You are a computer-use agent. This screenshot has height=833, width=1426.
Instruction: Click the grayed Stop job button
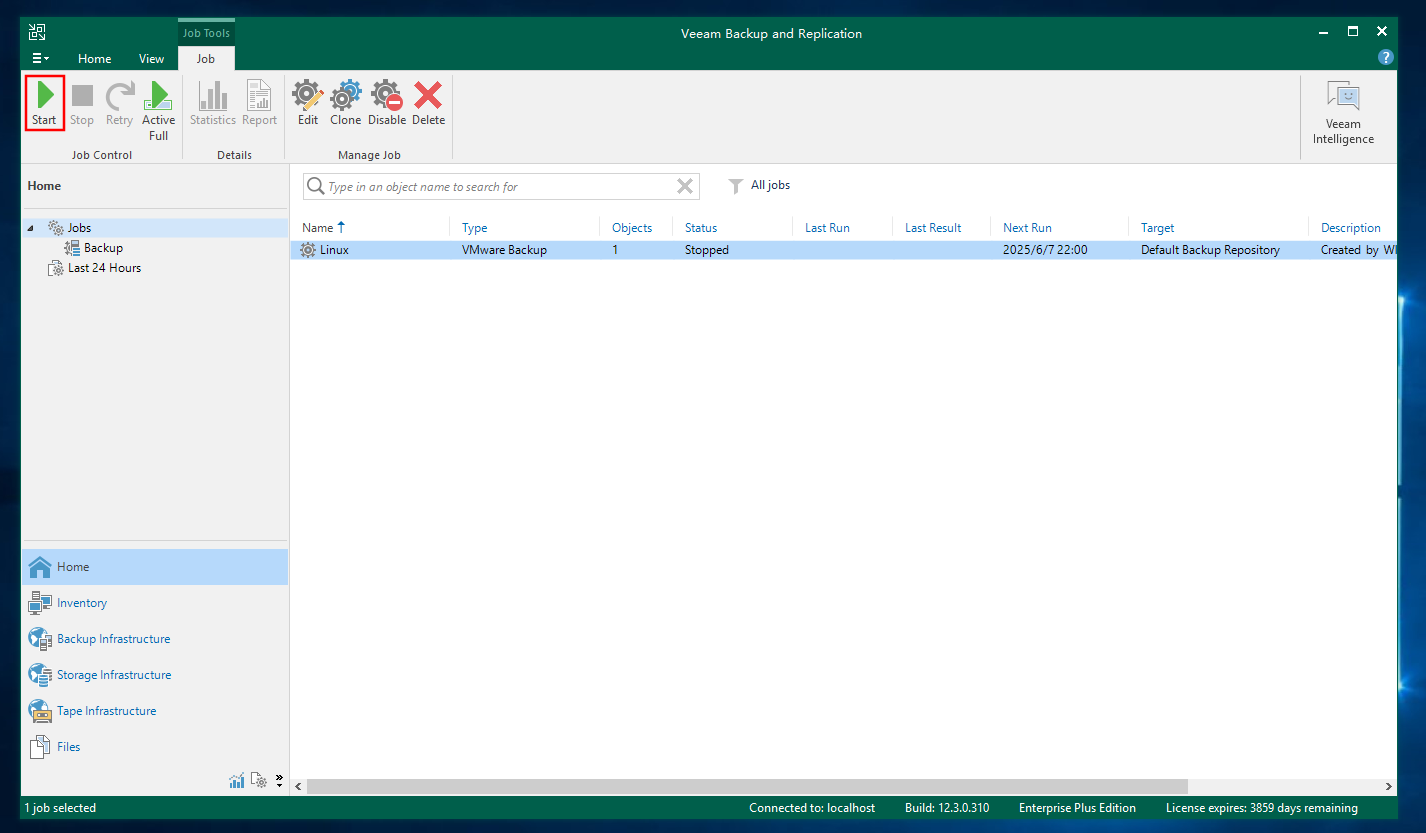(82, 103)
